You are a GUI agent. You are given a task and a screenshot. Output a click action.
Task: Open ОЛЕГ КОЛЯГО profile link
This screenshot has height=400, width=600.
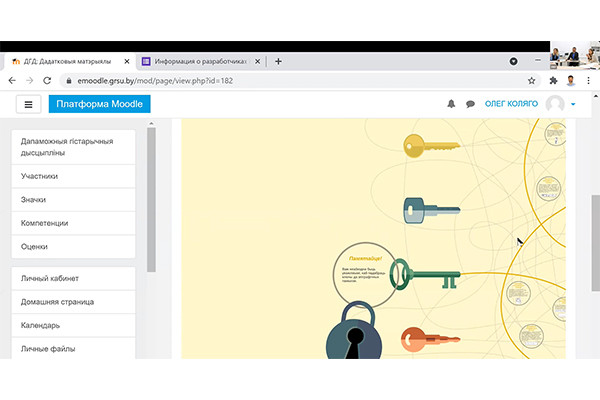(x=511, y=104)
